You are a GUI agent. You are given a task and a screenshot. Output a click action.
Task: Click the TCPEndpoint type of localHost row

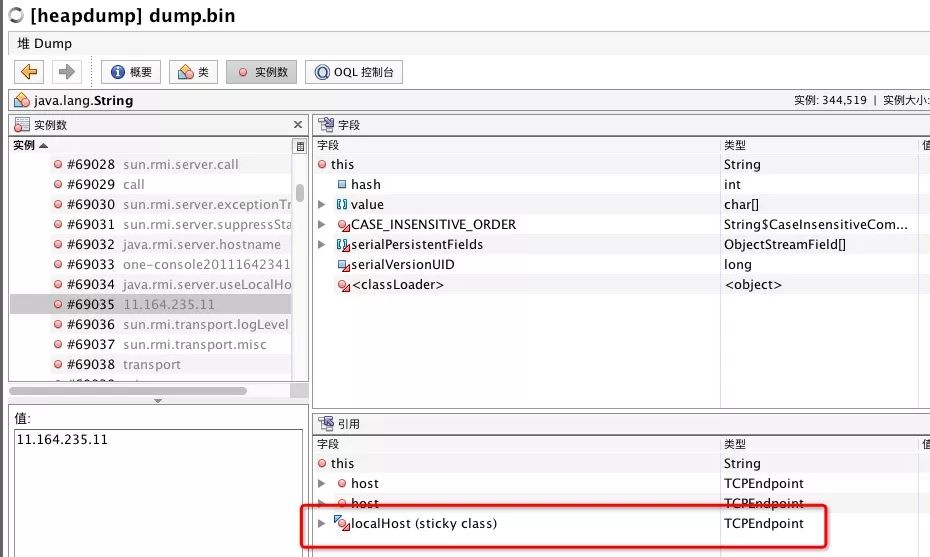click(x=763, y=523)
